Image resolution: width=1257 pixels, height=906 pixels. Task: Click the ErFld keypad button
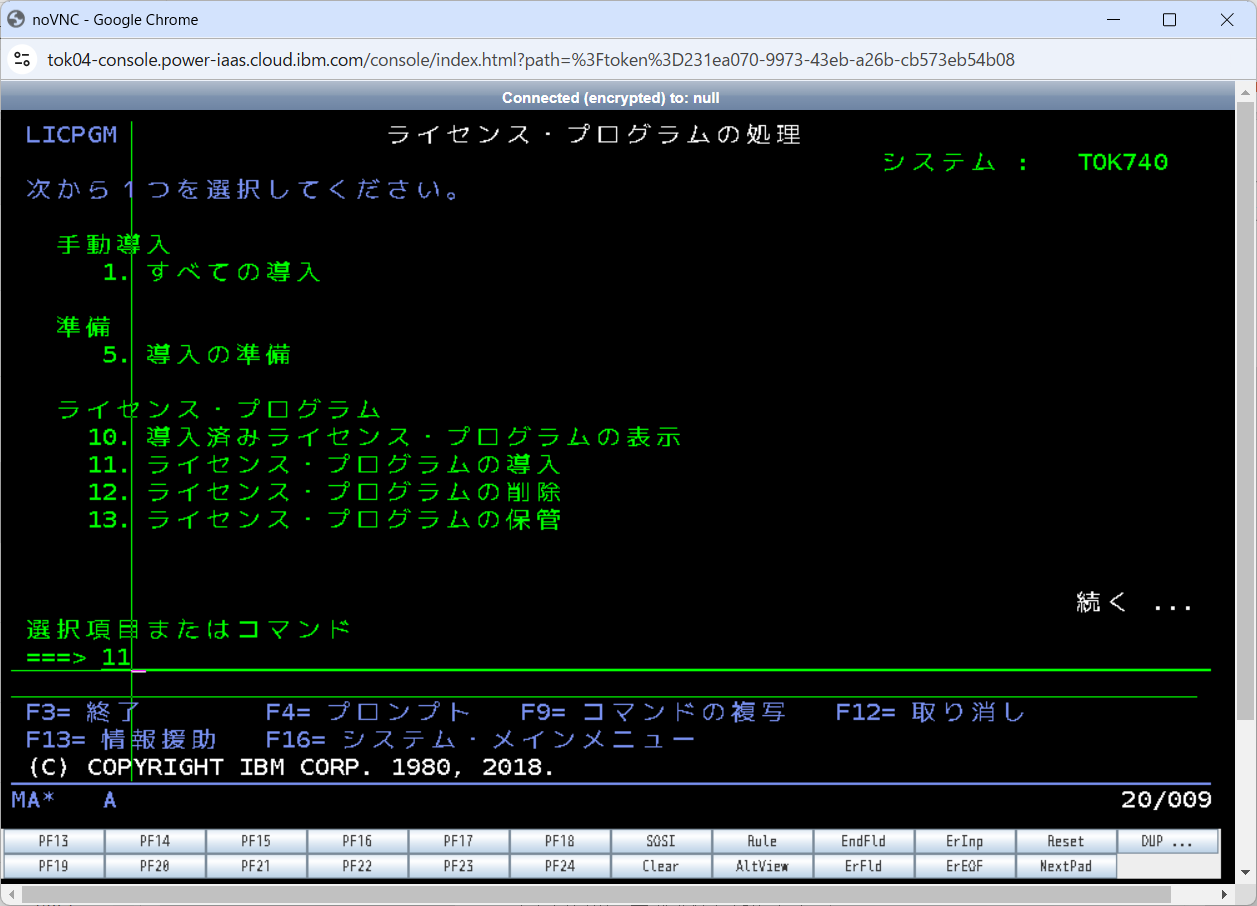pyautogui.click(x=863, y=866)
